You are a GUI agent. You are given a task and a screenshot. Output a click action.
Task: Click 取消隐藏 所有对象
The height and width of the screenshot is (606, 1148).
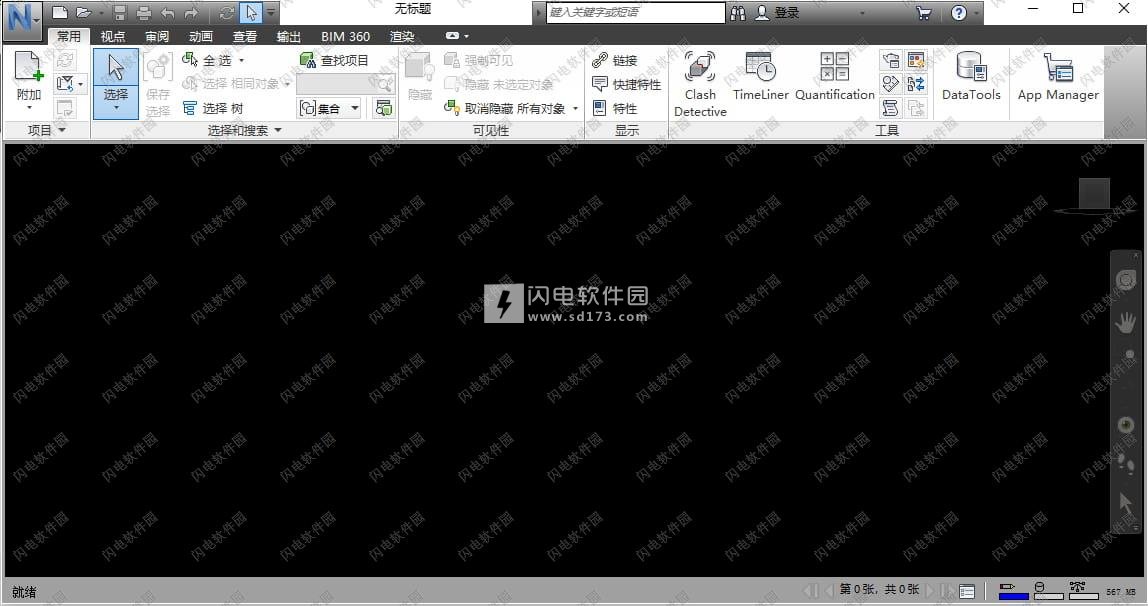[x=505, y=108]
